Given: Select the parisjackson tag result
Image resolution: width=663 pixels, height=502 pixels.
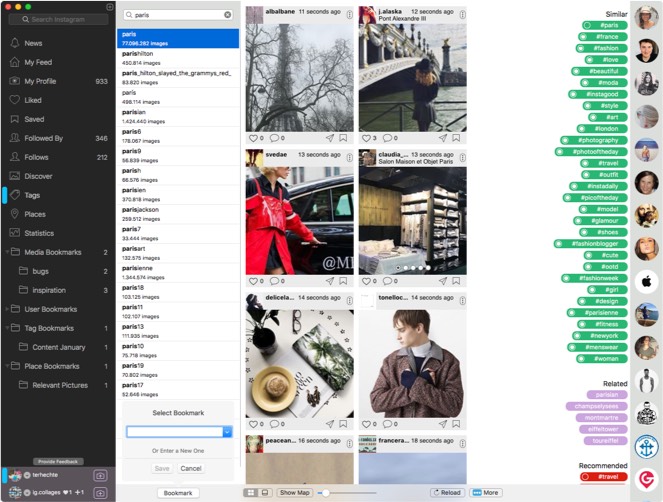Looking at the screenshot, I should (178, 214).
